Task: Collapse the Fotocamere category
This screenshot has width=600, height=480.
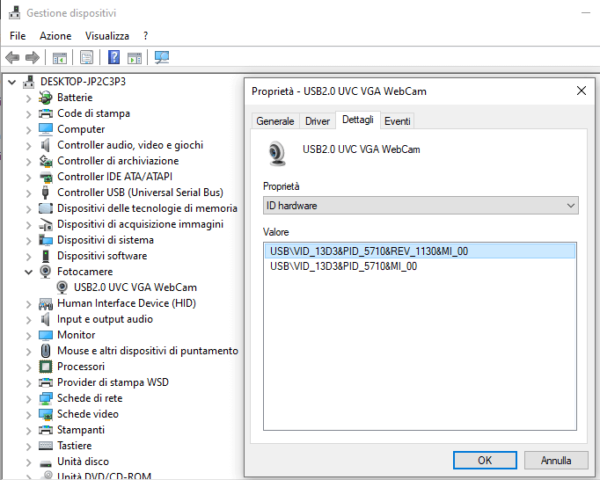Action: click(x=28, y=272)
